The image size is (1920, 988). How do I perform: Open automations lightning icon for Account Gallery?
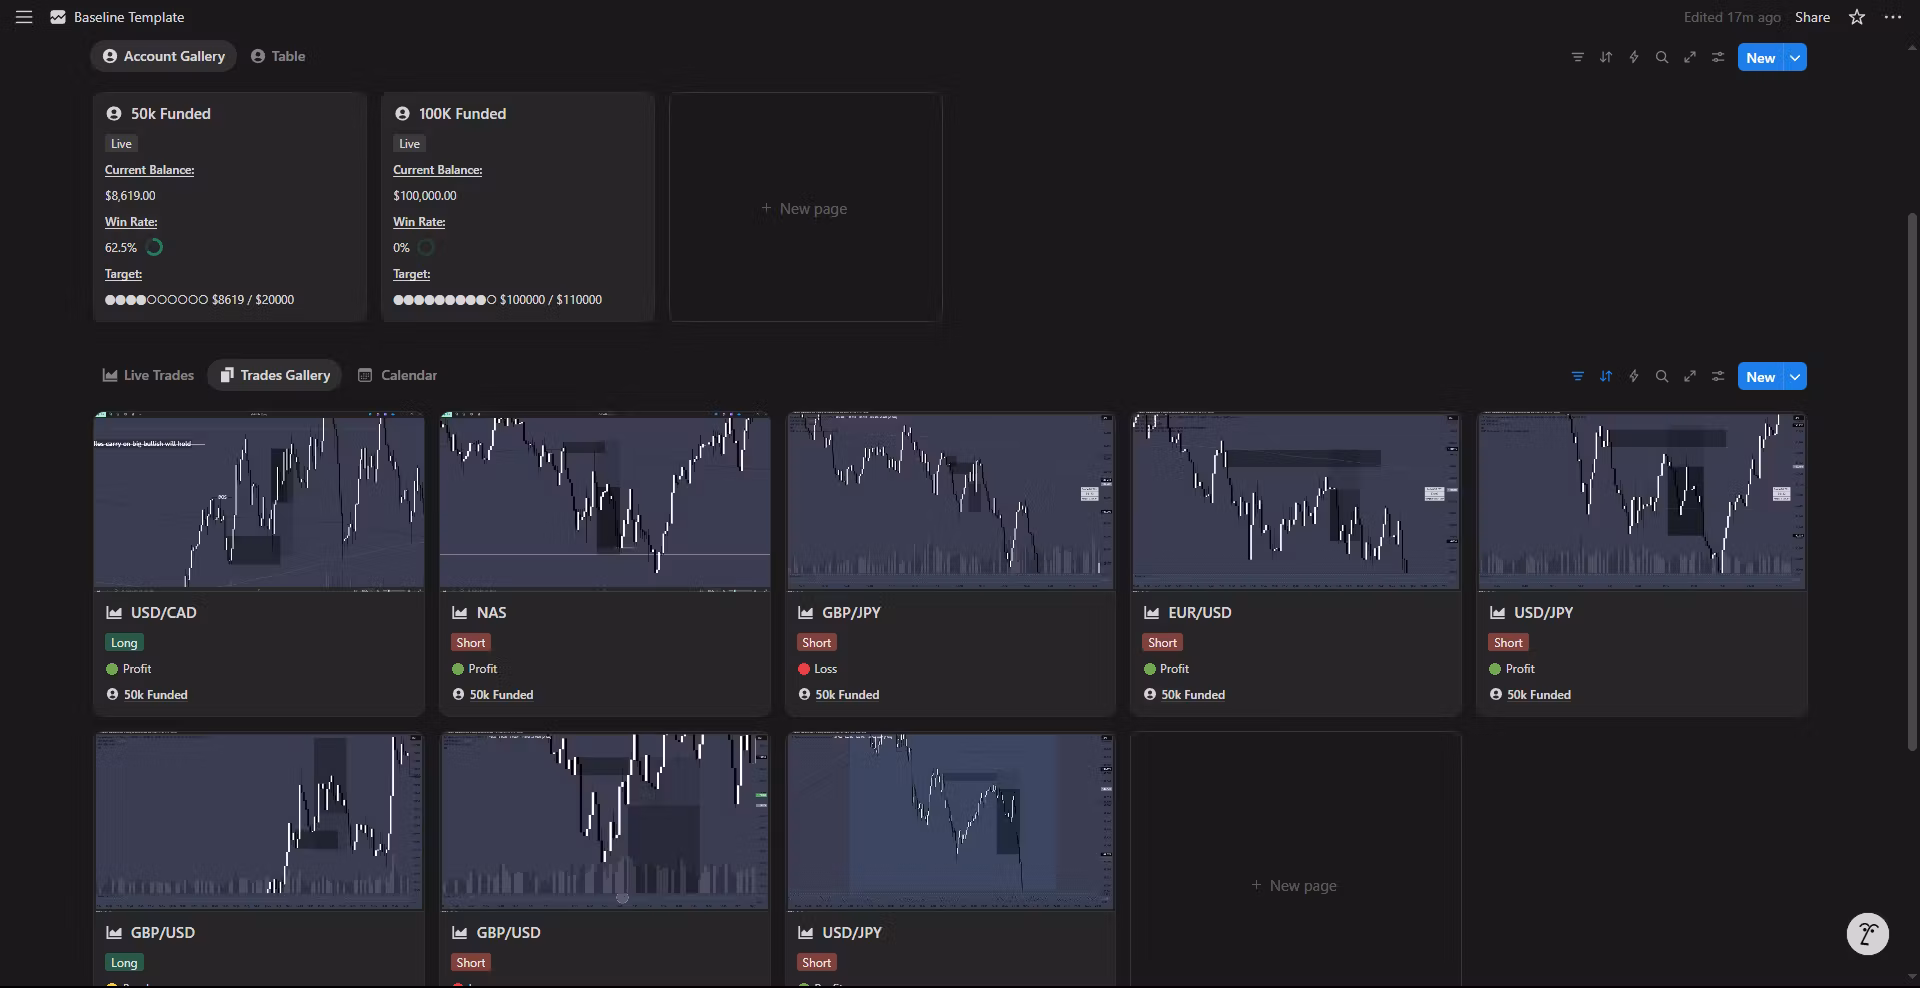pyautogui.click(x=1633, y=58)
